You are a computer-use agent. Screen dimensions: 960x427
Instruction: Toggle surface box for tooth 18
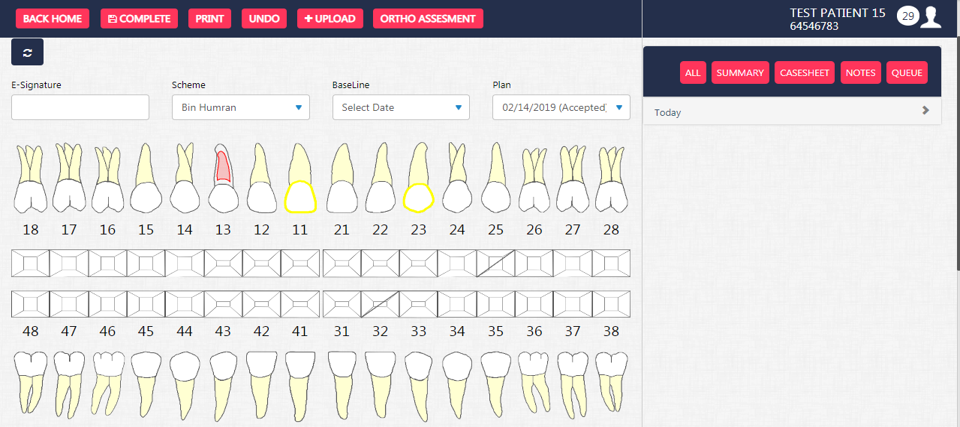pyautogui.click(x=30, y=263)
